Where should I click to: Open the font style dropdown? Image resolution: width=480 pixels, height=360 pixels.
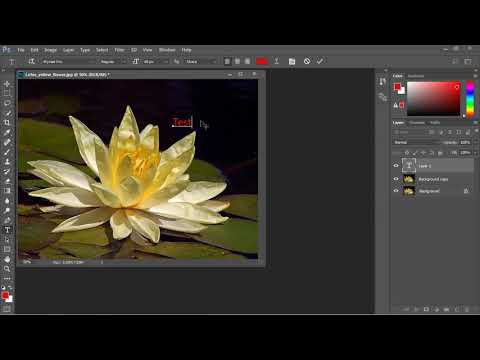113,62
